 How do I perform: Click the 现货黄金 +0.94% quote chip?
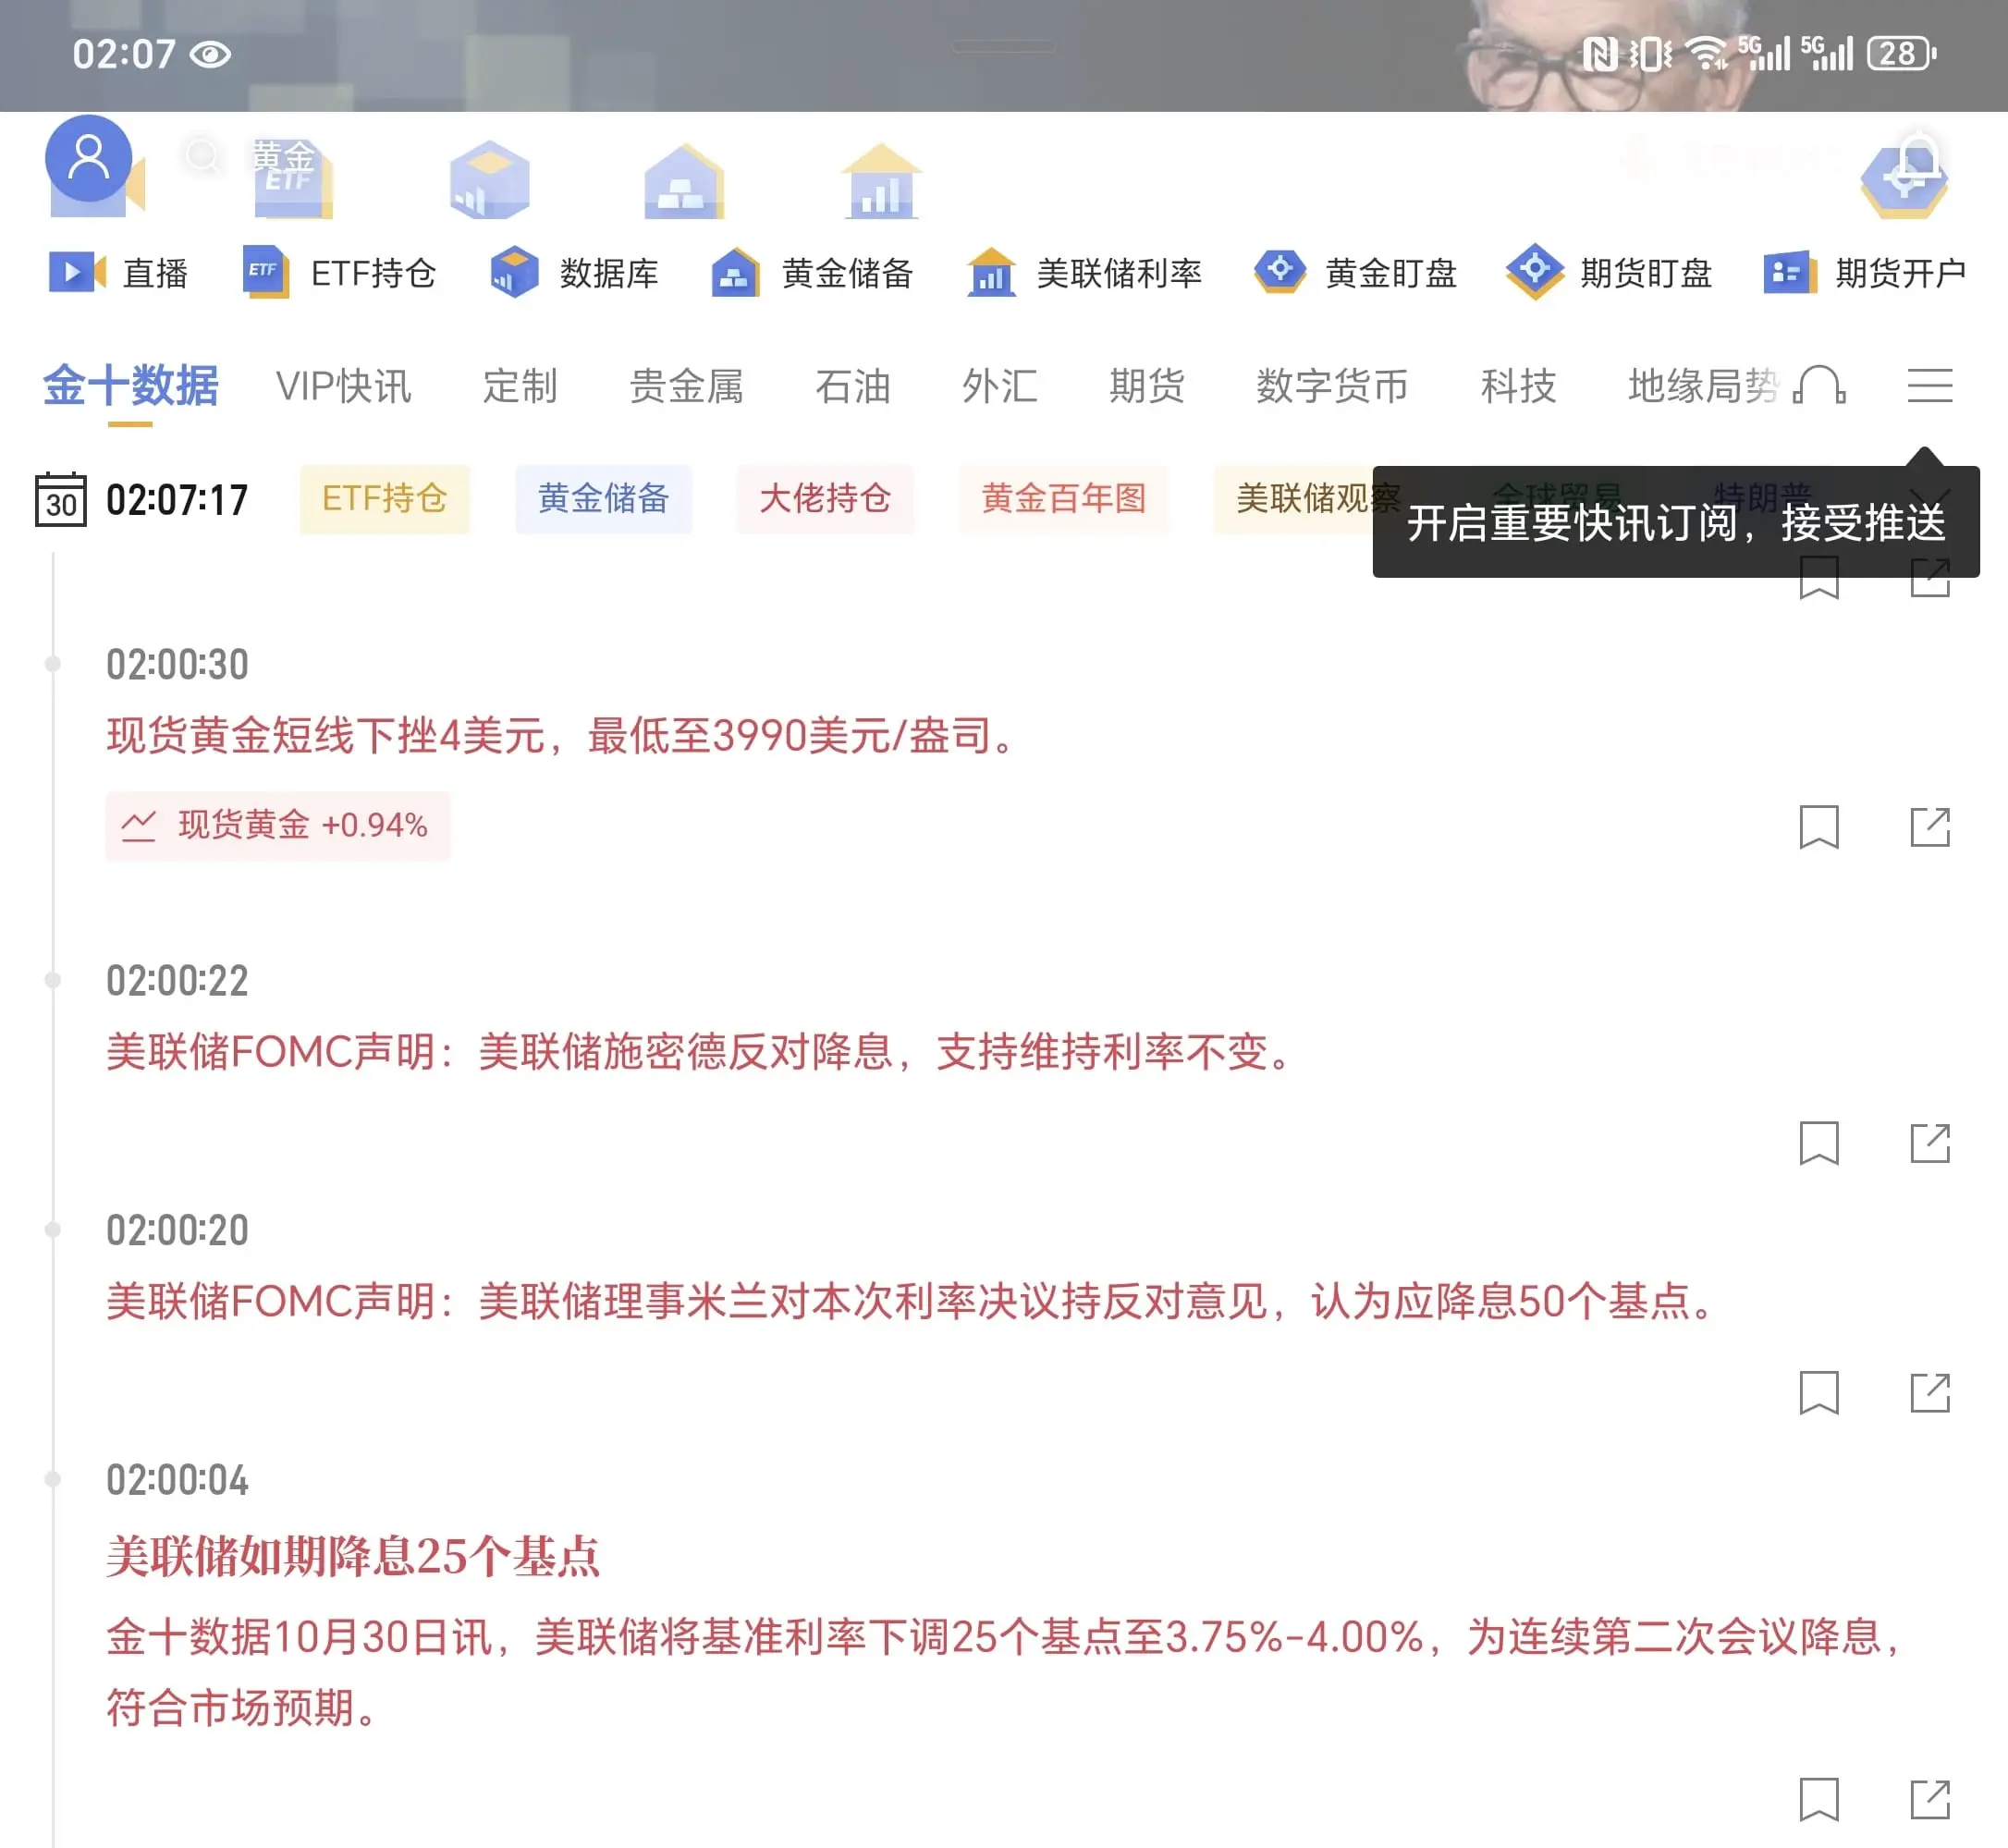point(278,826)
